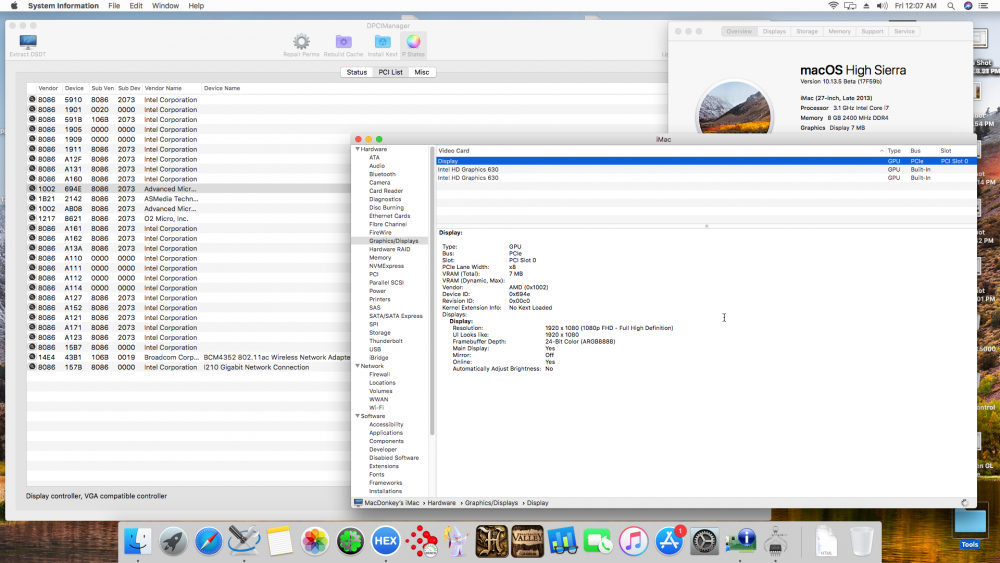Open Finder from the dock
This screenshot has height=563, width=1000.
(138, 541)
